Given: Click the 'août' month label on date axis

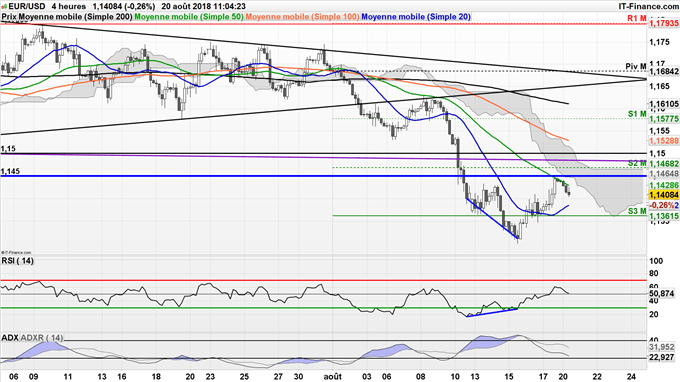Looking at the screenshot, I should 333,376.
